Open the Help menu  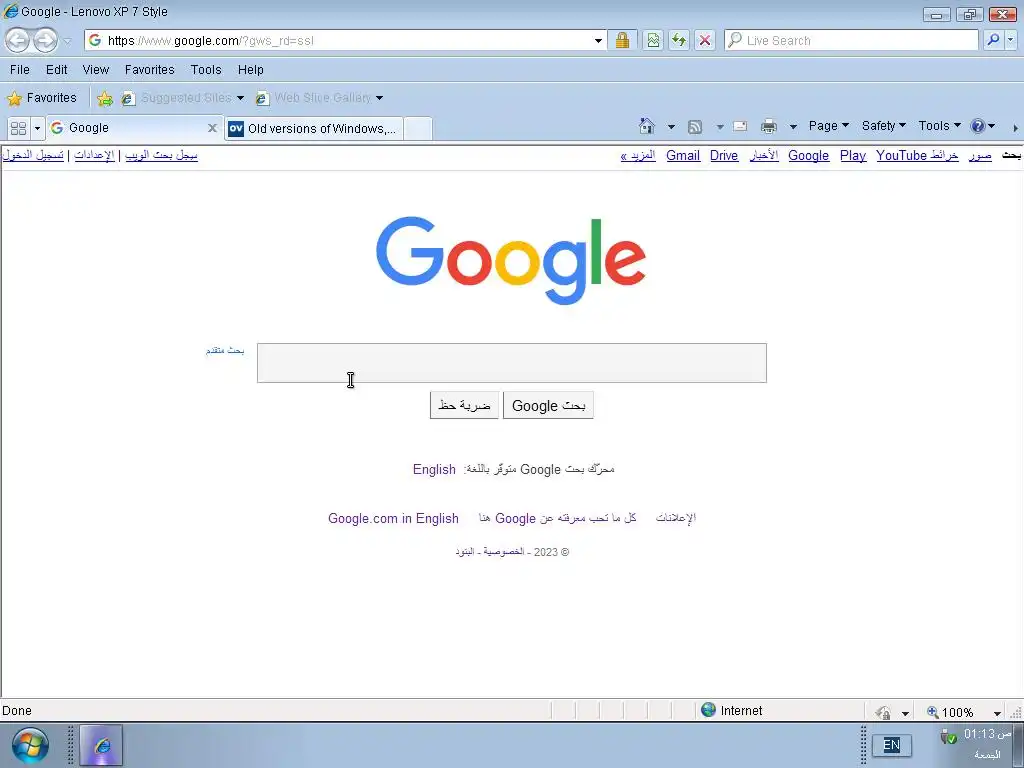tap(250, 69)
